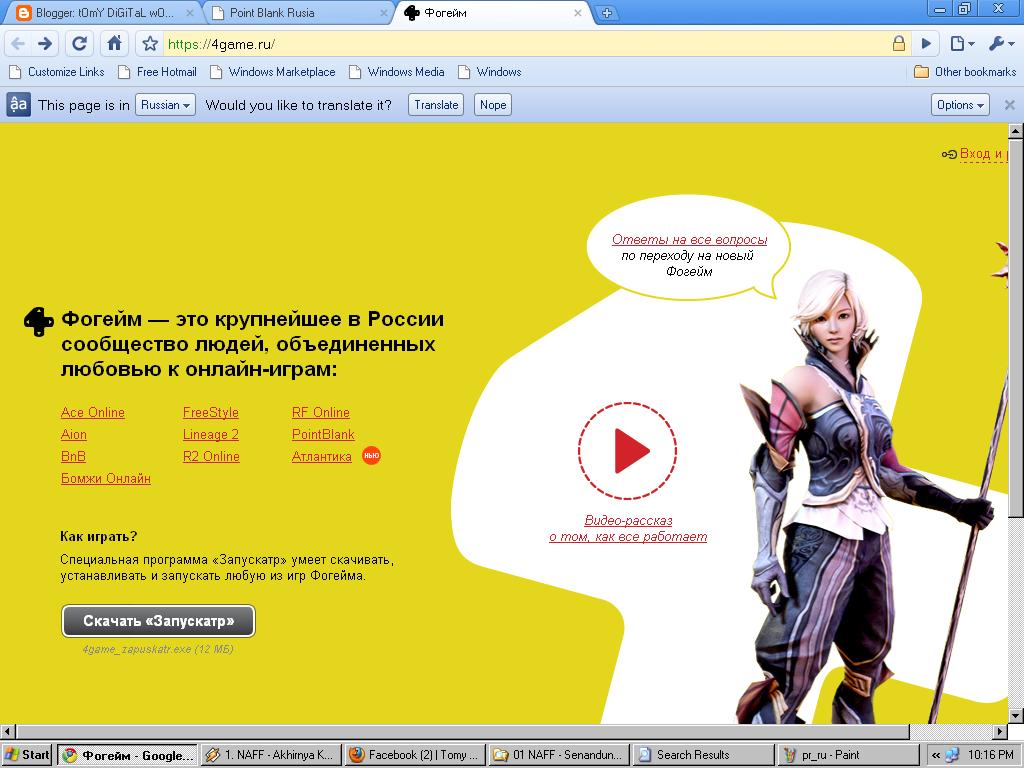The height and width of the screenshot is (768, 1024).
Task: Open the R2 Online game link
Action: tap(212, 456)
